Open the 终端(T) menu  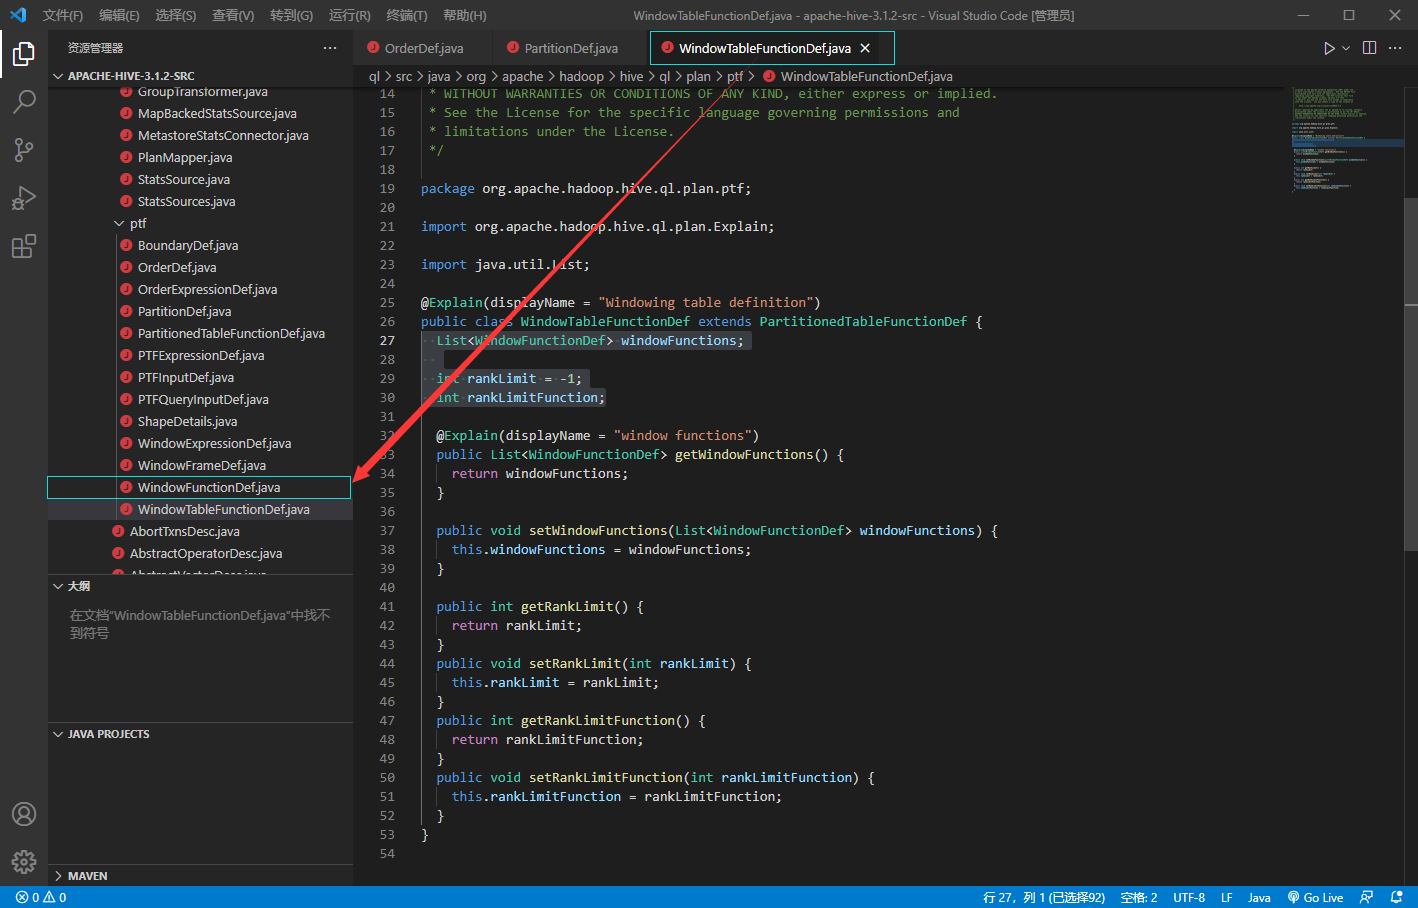pyautogui.click(x=406, y=15)
